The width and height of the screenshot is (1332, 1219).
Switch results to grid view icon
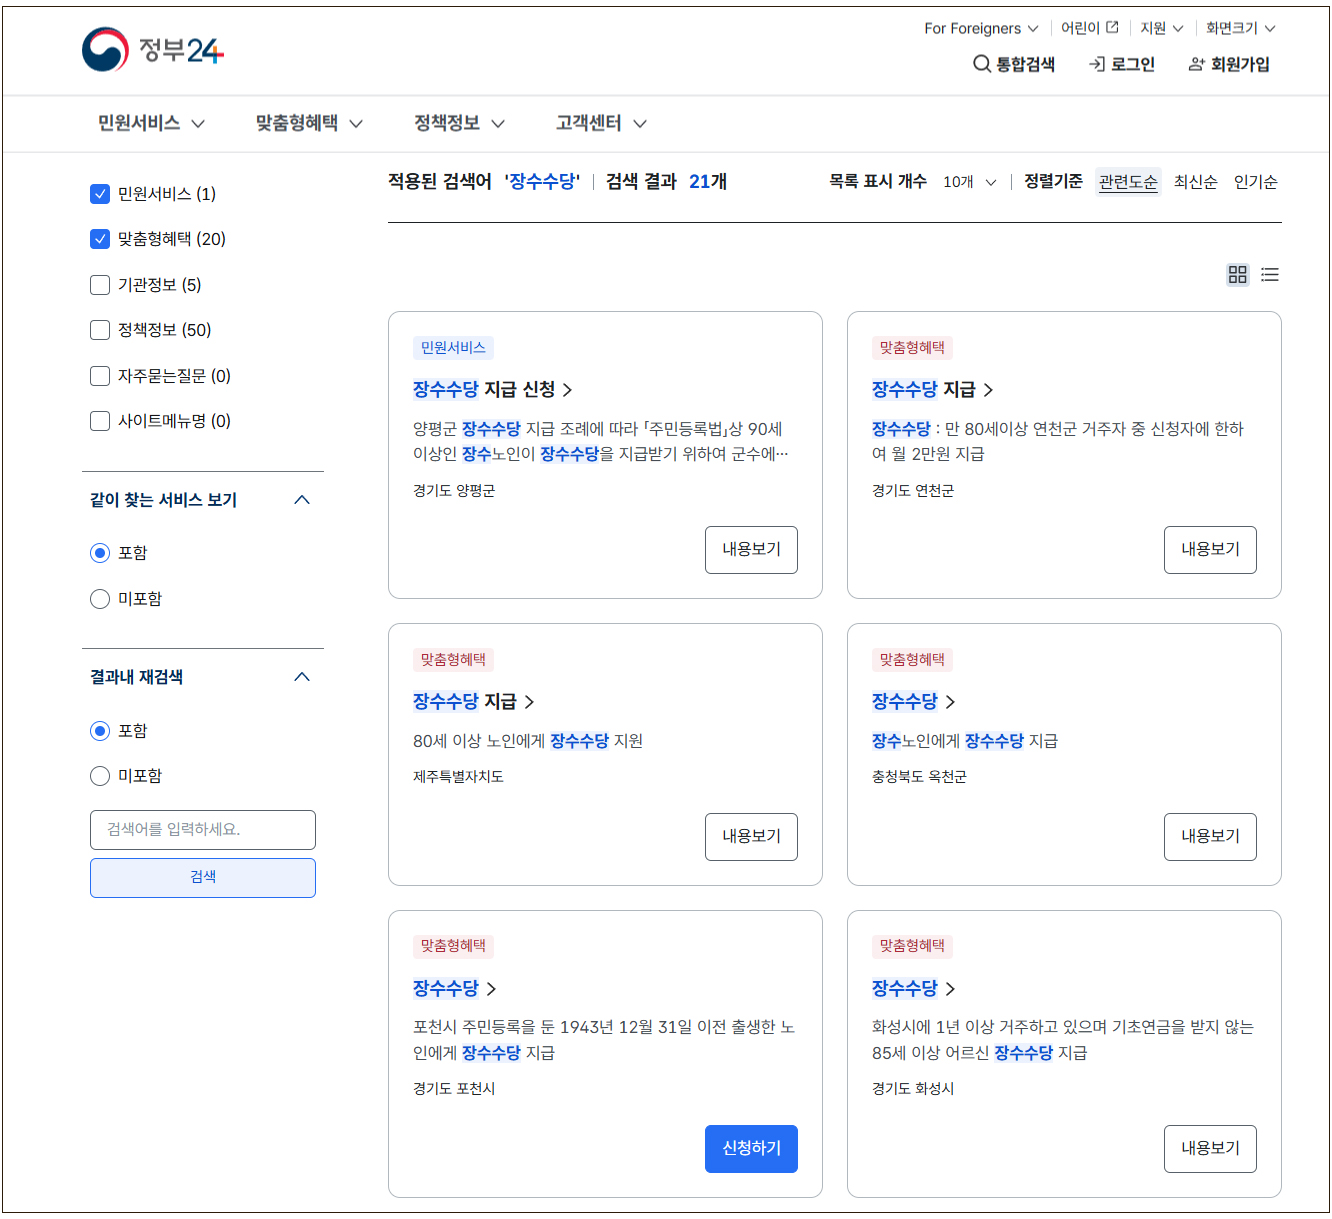[x=1238, y=274]
